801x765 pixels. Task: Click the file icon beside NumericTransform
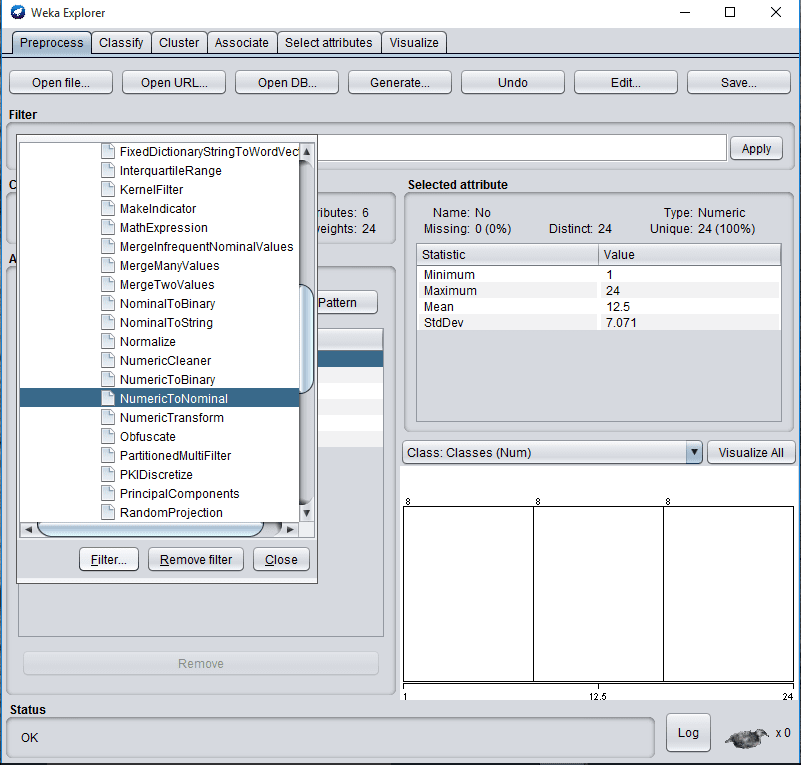click(x=108, y=417)
